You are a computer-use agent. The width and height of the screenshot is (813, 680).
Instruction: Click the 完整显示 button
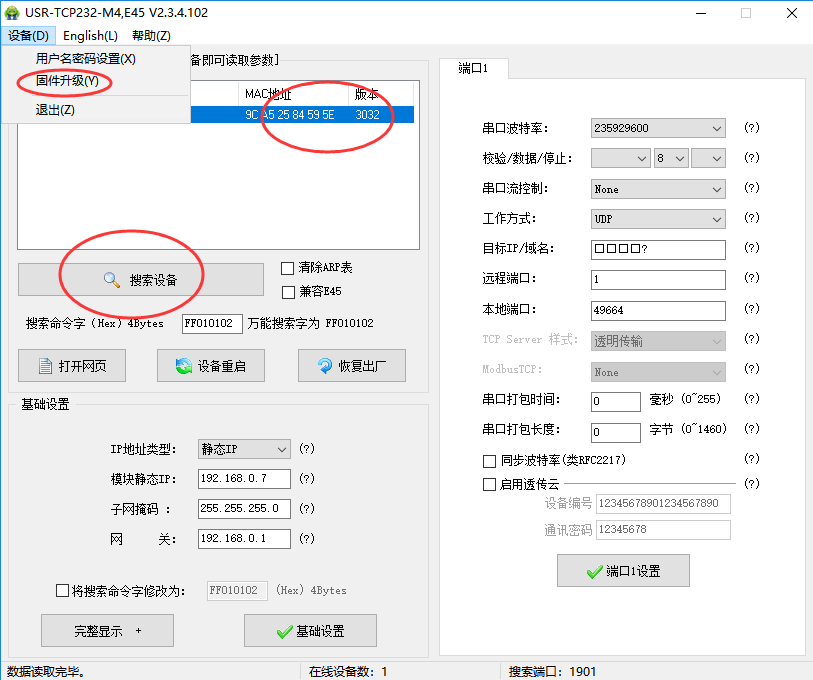coord(107,631)
